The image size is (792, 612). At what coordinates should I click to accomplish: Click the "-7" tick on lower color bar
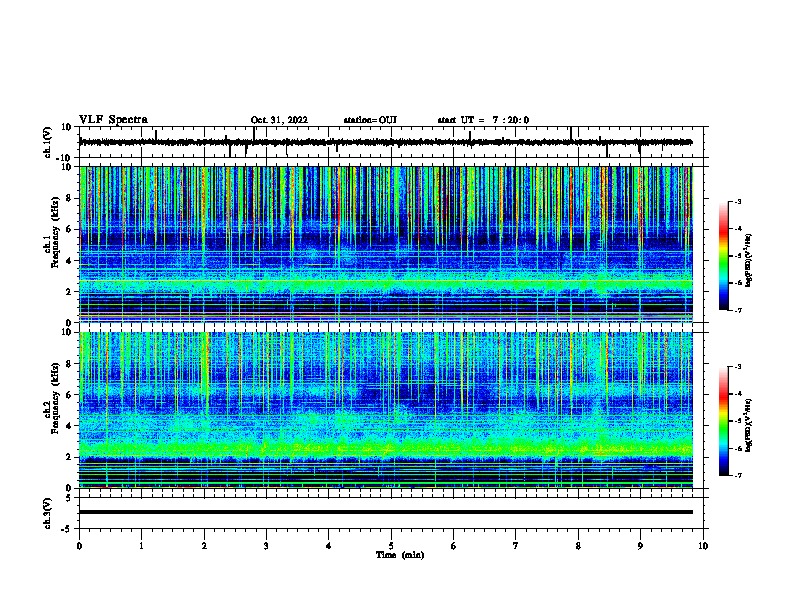pyautogui.click(x=737, y=475)
